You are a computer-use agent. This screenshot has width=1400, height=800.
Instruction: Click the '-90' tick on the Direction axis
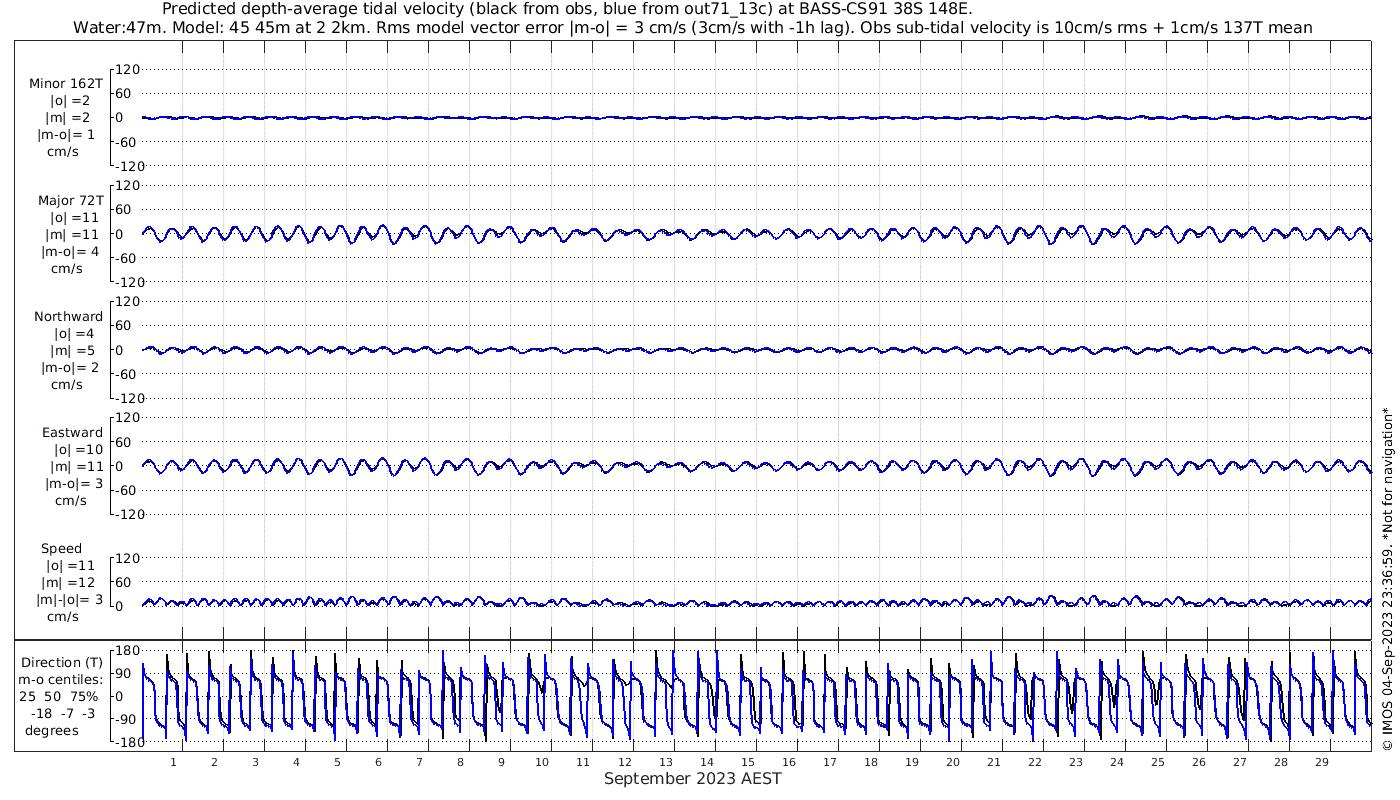click(128, 719)
